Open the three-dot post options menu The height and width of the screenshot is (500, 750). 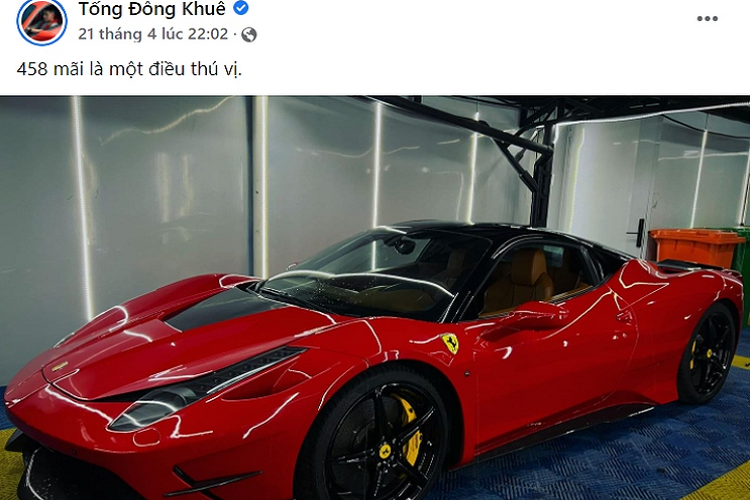[707, 19]
